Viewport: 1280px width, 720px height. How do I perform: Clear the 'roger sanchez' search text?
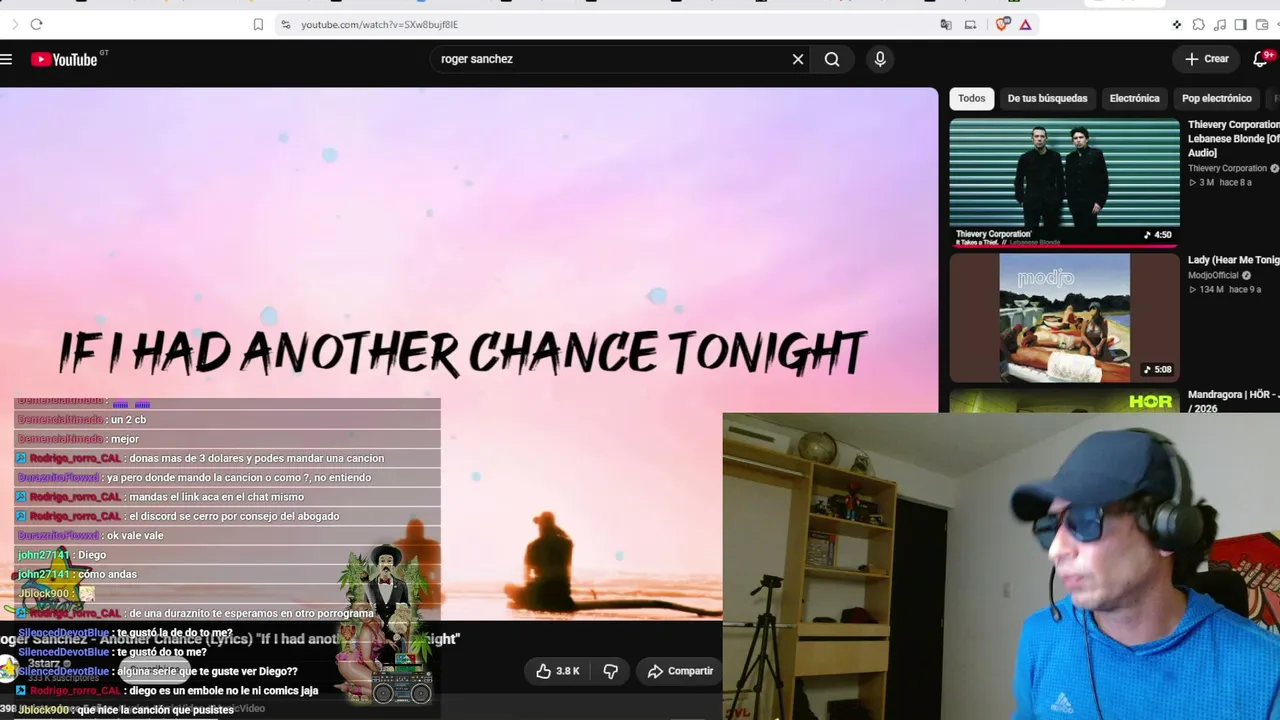coord(798,59)
